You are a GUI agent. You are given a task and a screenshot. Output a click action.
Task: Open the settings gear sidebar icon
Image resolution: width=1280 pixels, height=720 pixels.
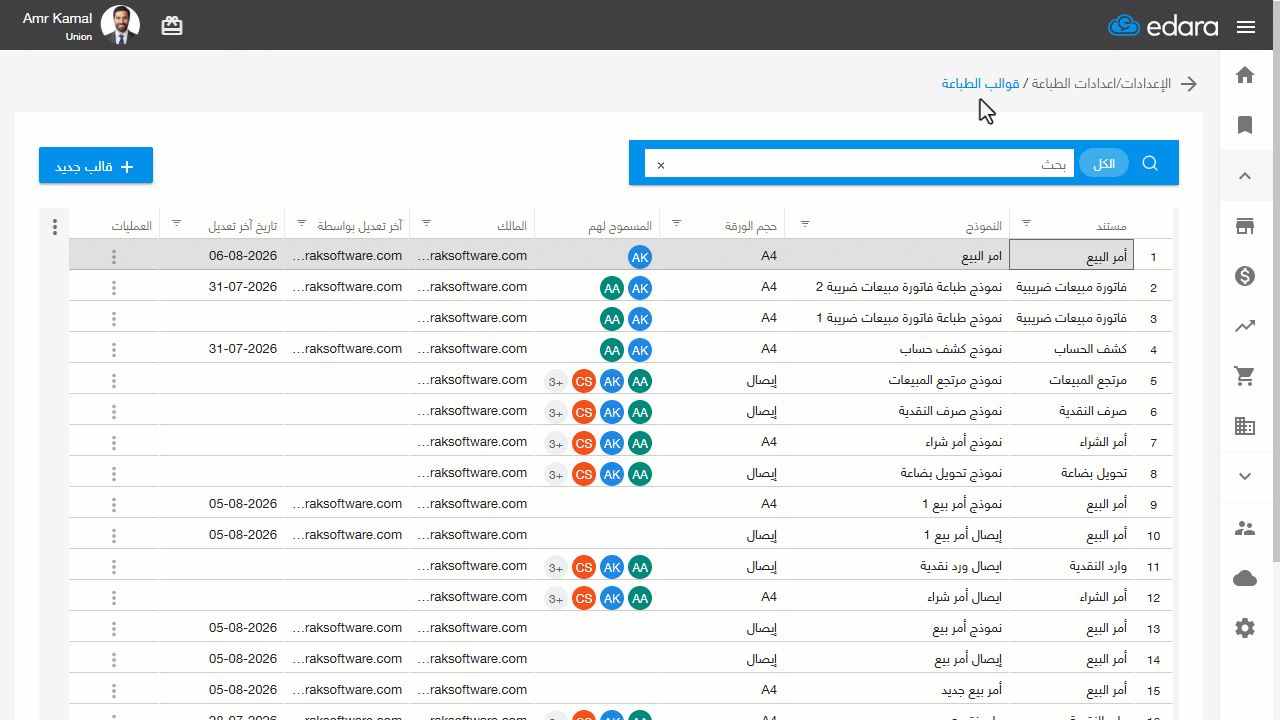[x=1245, y=628]
